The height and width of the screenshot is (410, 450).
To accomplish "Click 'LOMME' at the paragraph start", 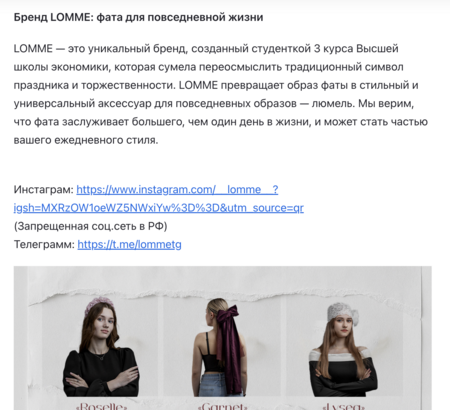I will tap(33, 49).
